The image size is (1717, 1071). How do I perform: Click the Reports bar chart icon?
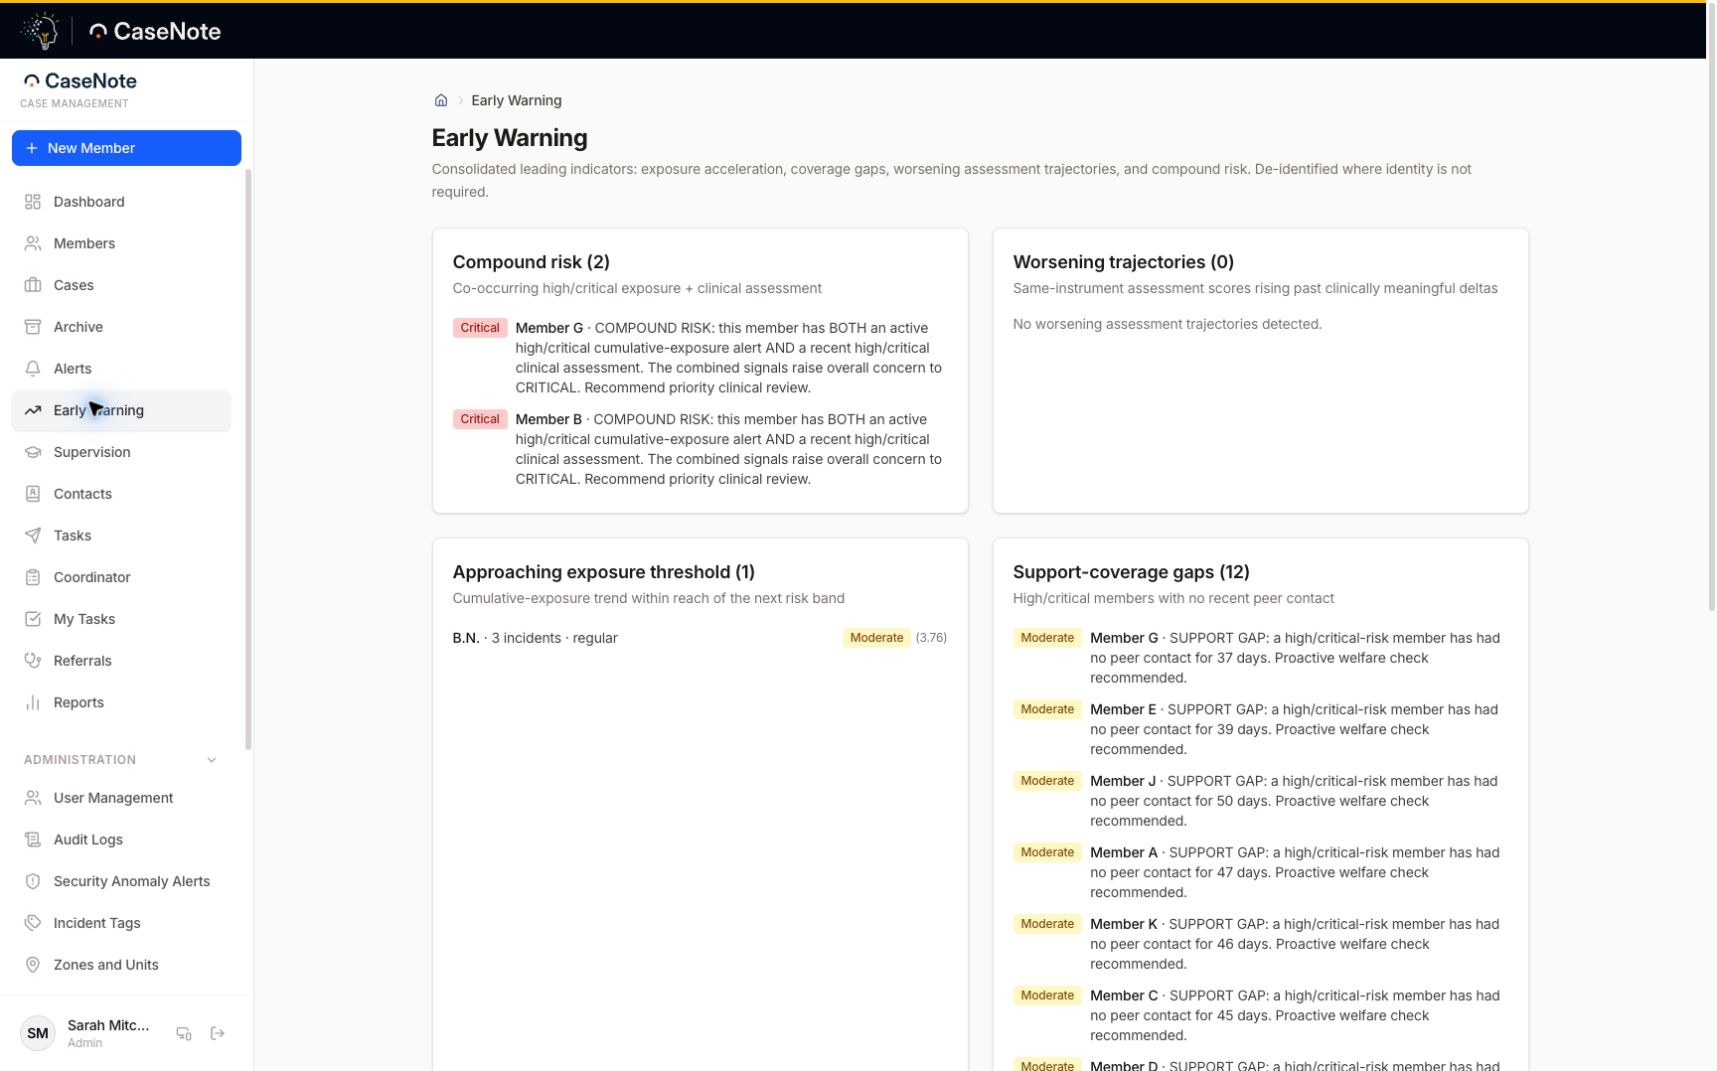click(x=33, y=703)
